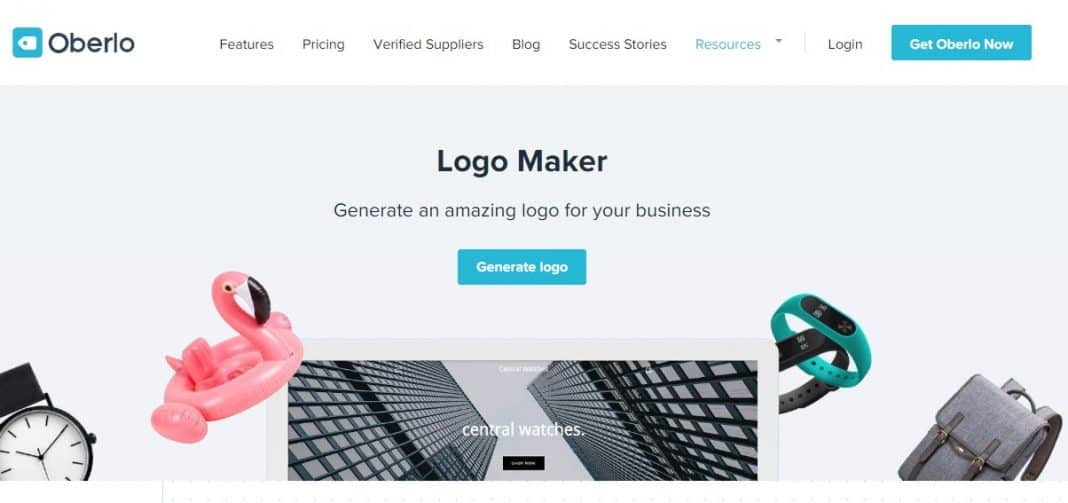Click the 'Generate an amazing logo' subtitle text
The image size is (1068, 503).
(x=522, y=210)
